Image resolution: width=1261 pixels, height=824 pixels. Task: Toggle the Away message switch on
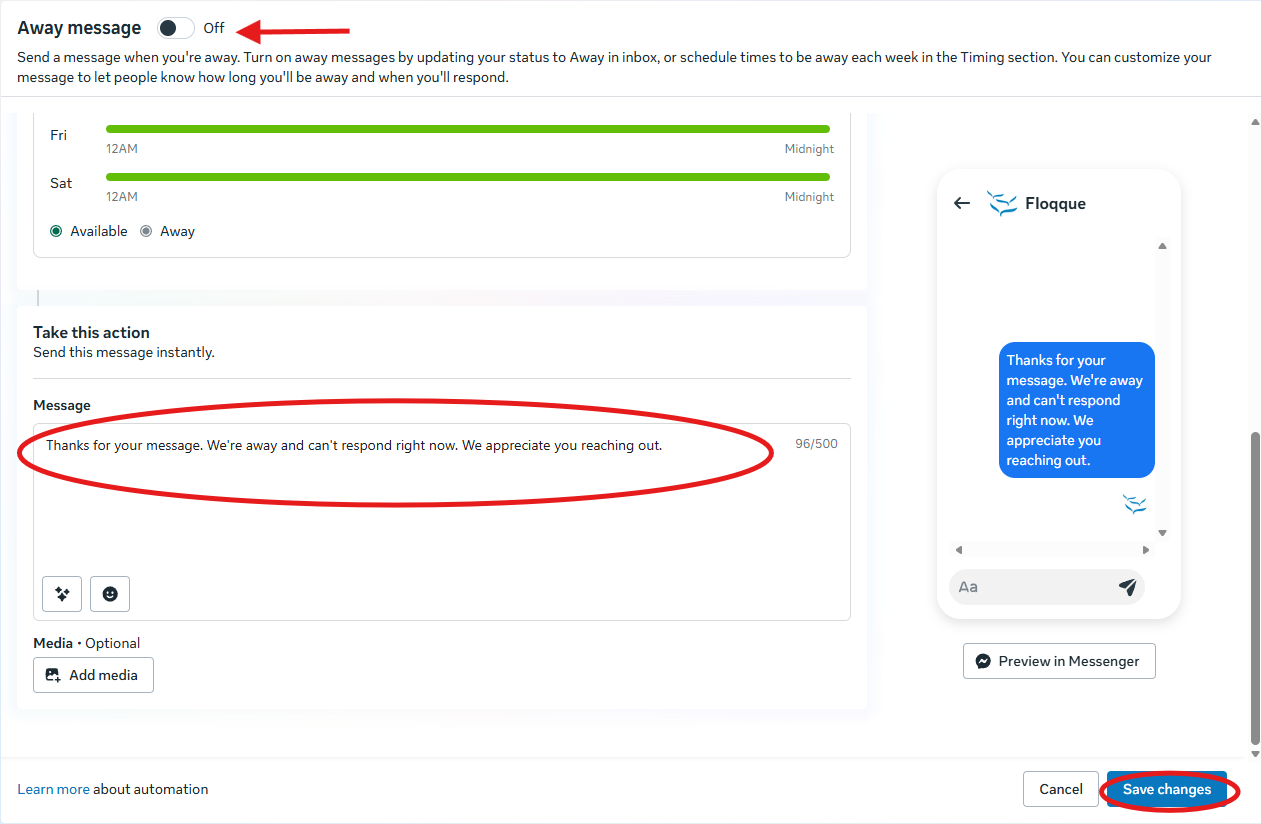coord(176,28)
